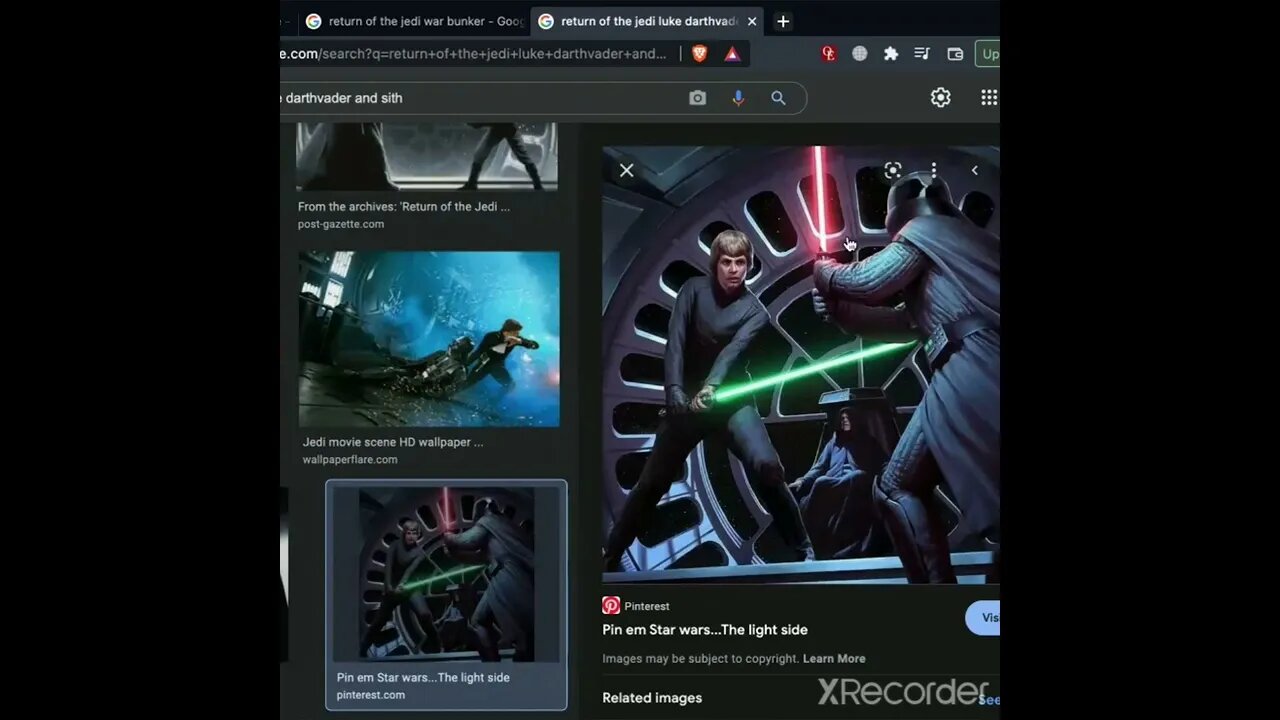
Task: Open the preview title 'Pin em Star wars...The light side'
Action: (x=705, y=630)
